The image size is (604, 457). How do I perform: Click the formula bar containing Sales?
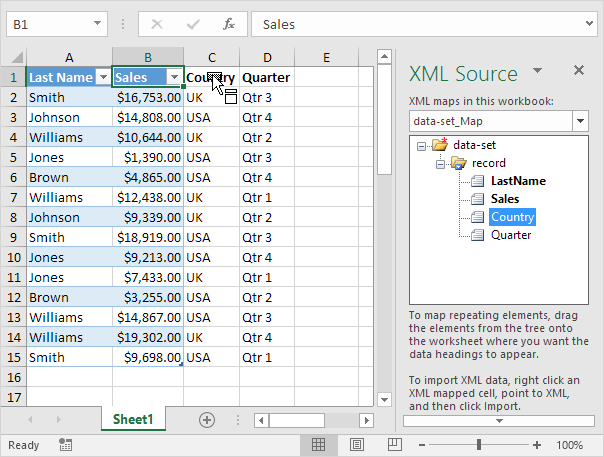click(420, 23)
